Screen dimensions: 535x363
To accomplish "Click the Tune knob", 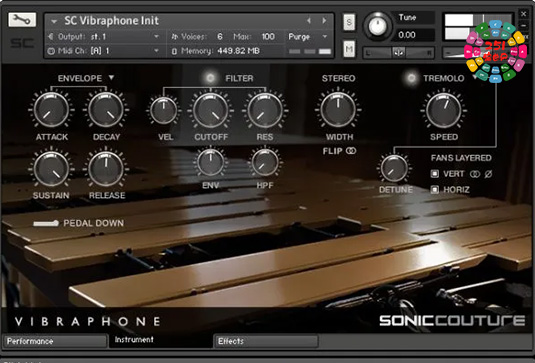I will click(x=378, y=26).
